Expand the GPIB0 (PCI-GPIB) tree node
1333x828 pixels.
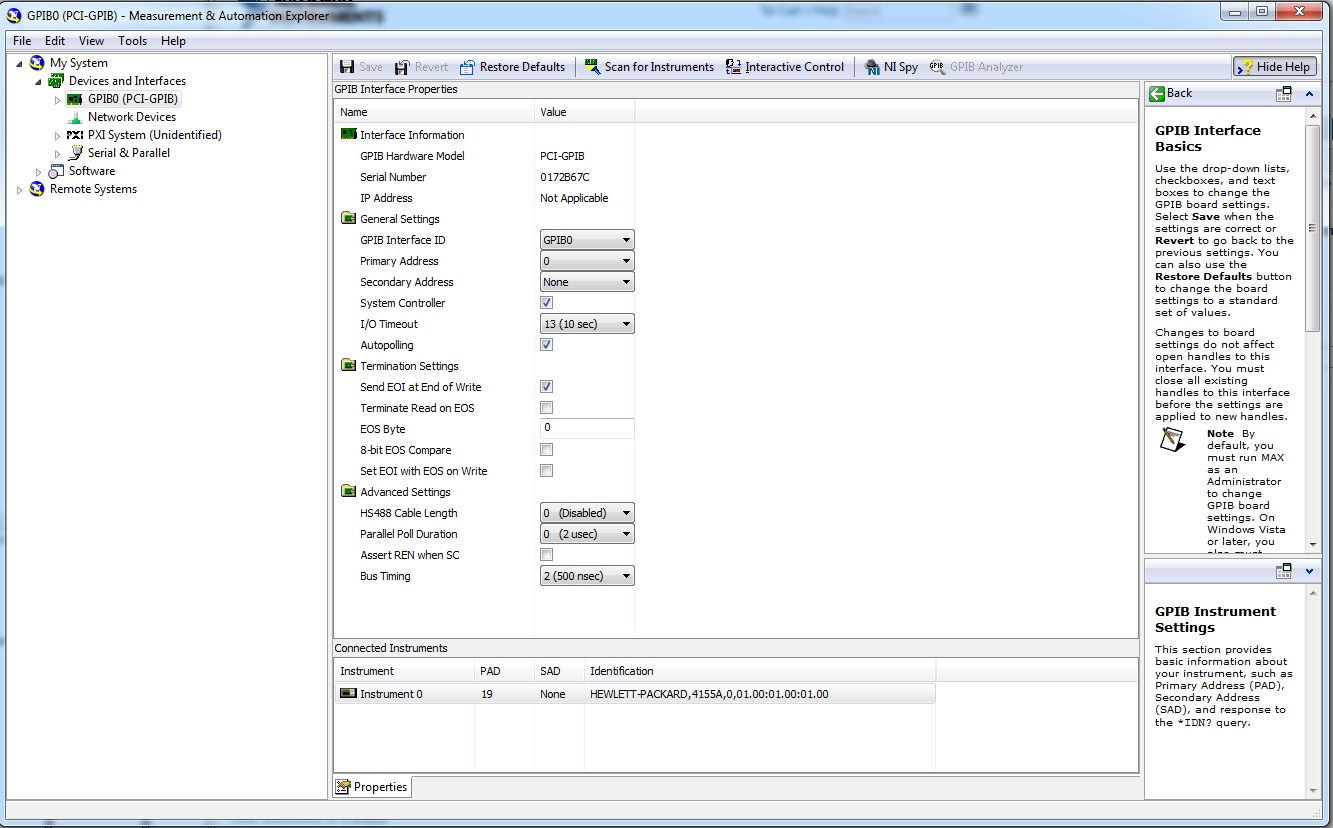(x=58, y=100)
